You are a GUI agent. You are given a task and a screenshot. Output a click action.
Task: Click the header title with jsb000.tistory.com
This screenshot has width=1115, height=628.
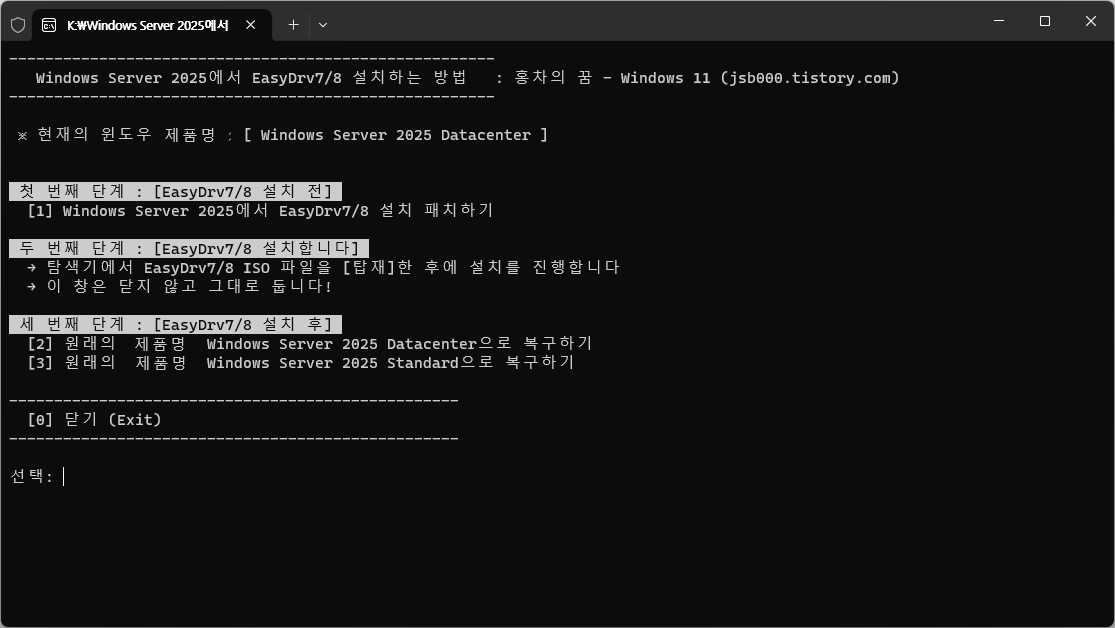coord(467,78)
